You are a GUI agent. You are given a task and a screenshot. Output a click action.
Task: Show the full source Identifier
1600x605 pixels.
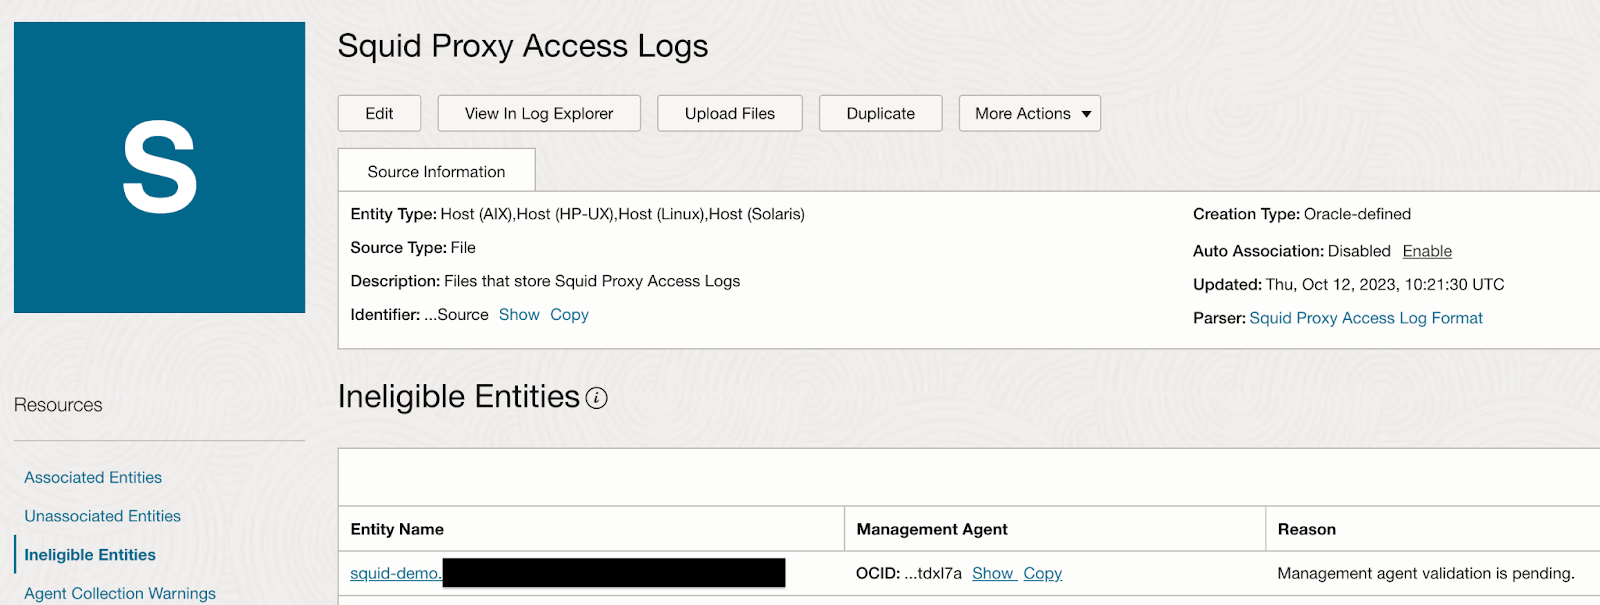click(x=519, y=315)
